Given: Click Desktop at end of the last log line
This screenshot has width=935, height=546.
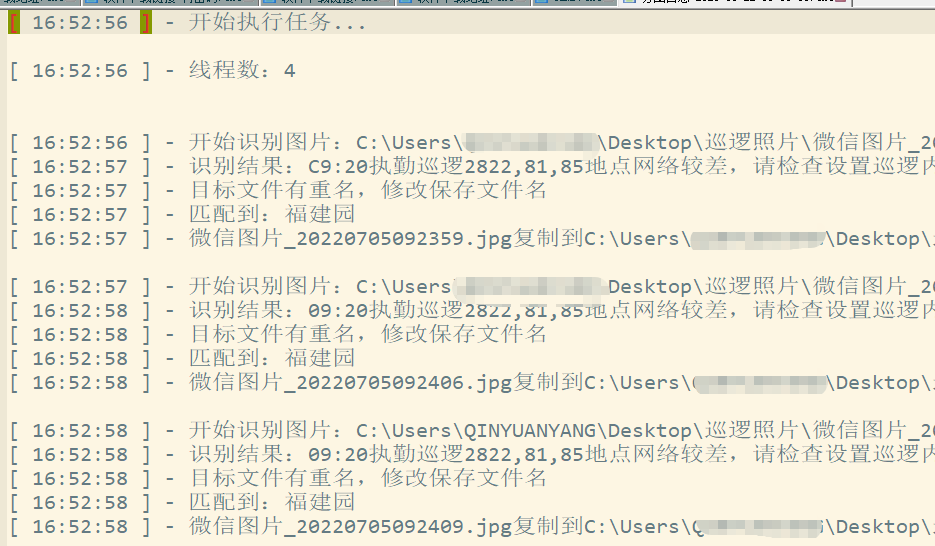Looking at the screenshot, I should [x=878, y=527].
